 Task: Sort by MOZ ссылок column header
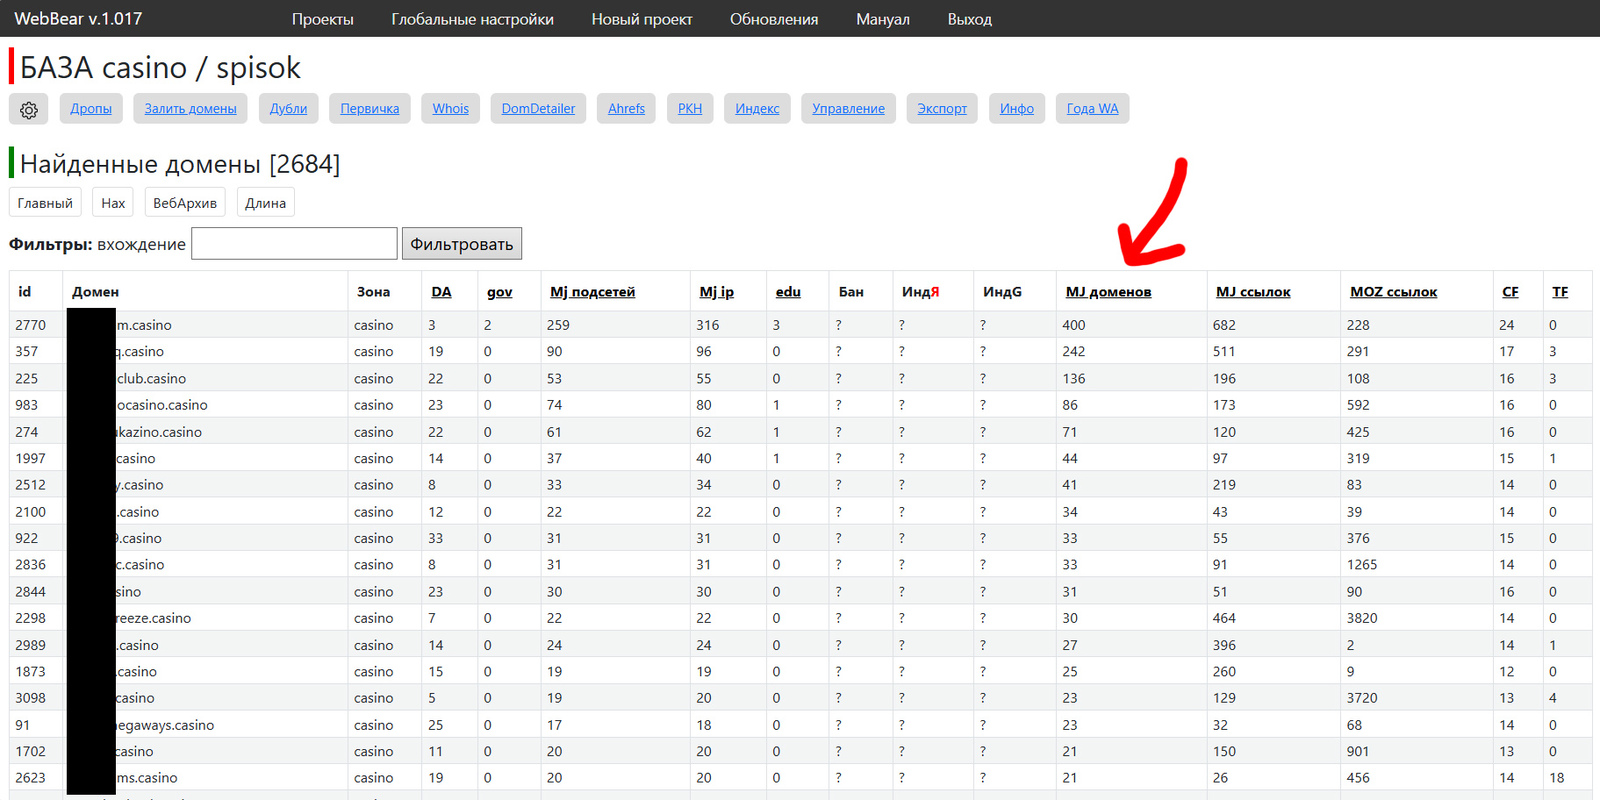coord(1393,292)
